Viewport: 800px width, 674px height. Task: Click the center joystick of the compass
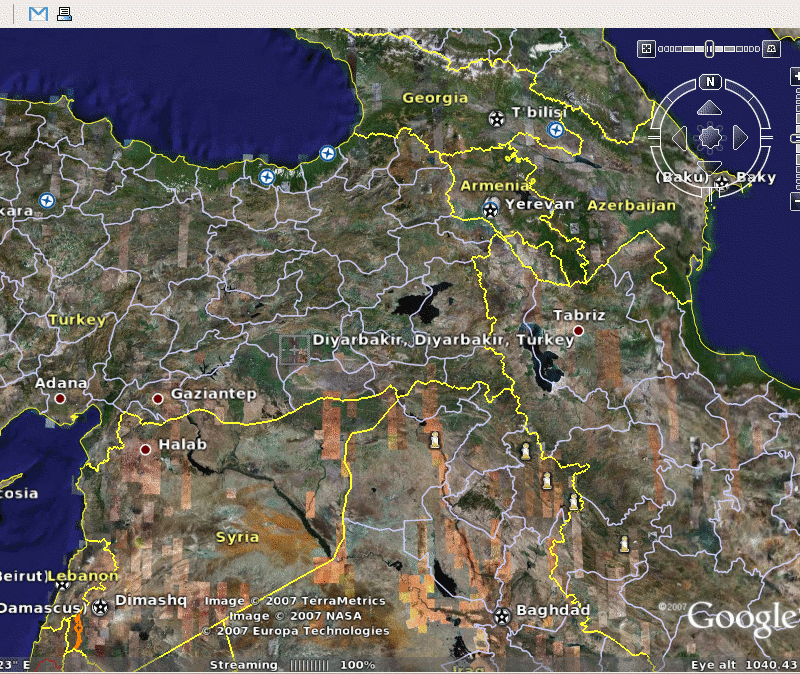tap(710, 137)
